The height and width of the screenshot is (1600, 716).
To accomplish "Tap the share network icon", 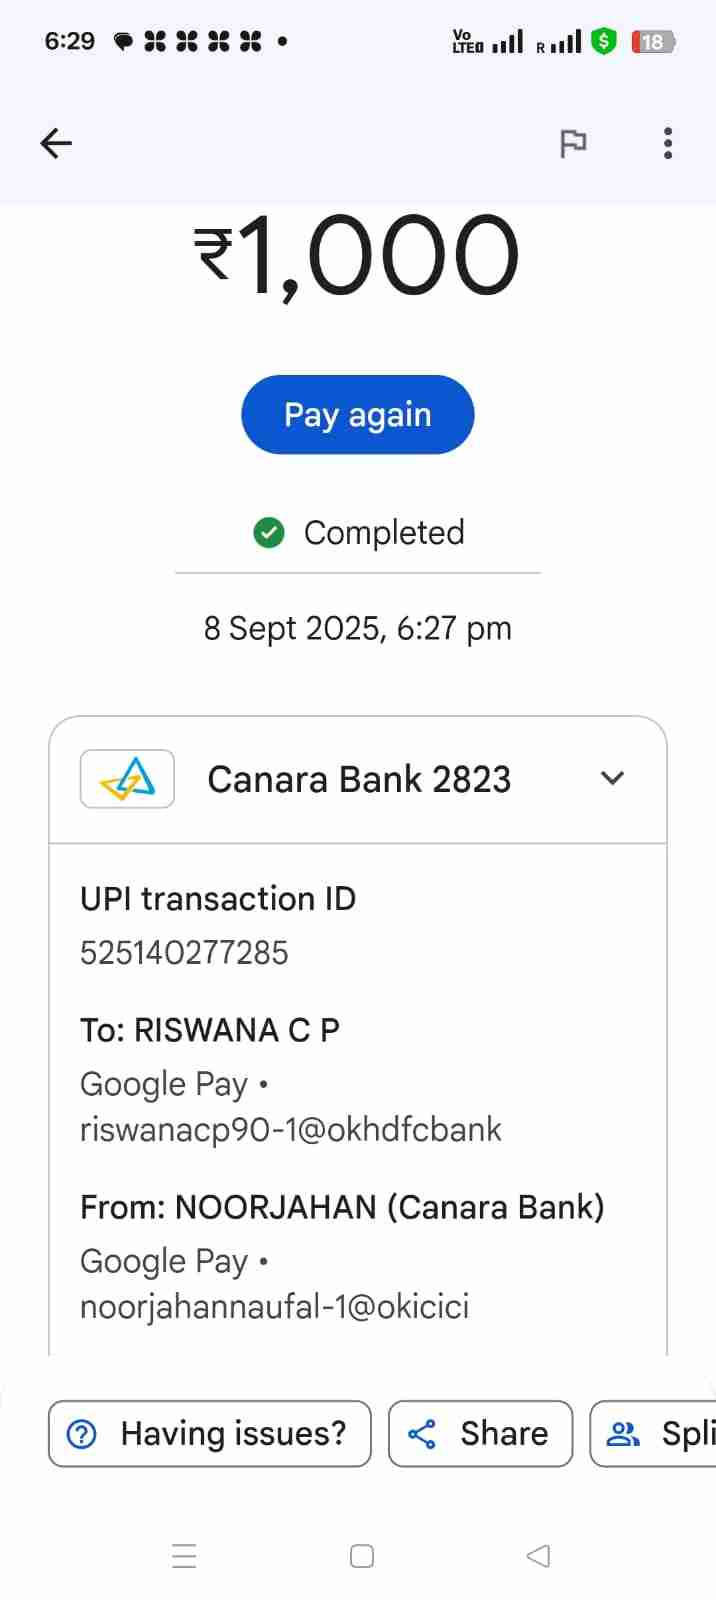I will click(422, 1434).
